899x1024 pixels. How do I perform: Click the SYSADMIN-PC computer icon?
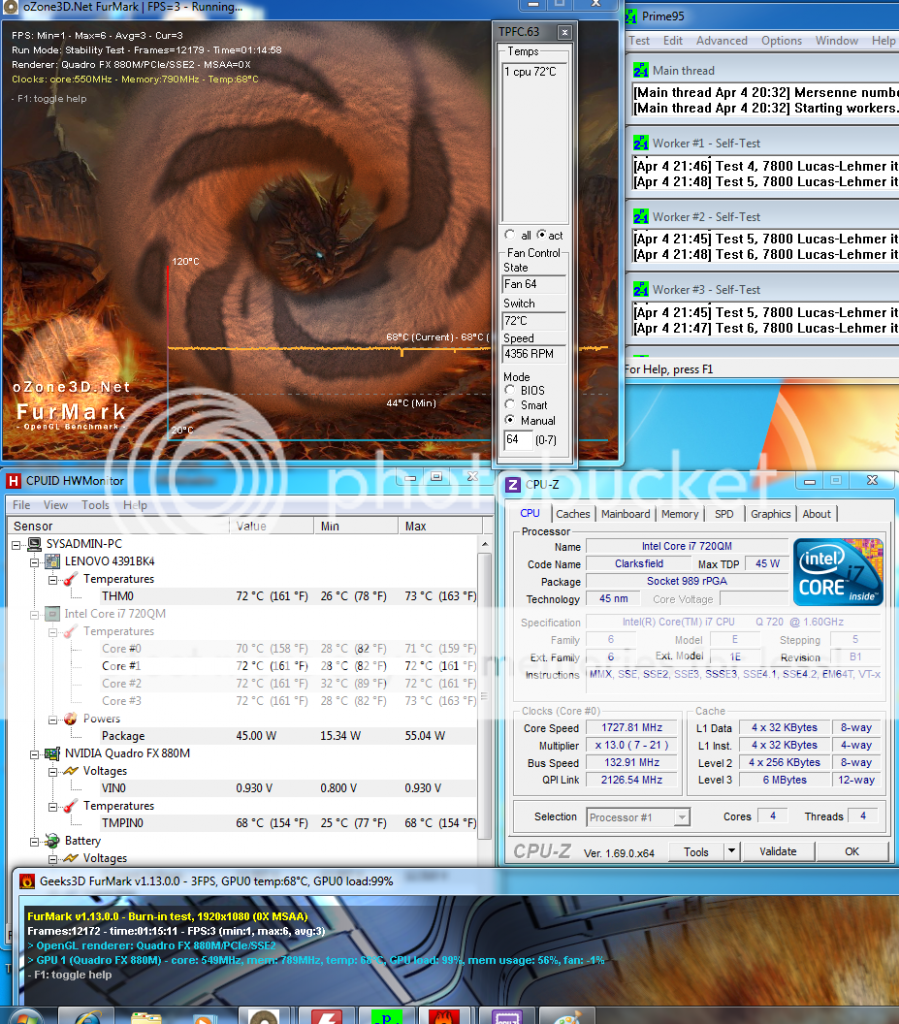click(x=33, y=544)
